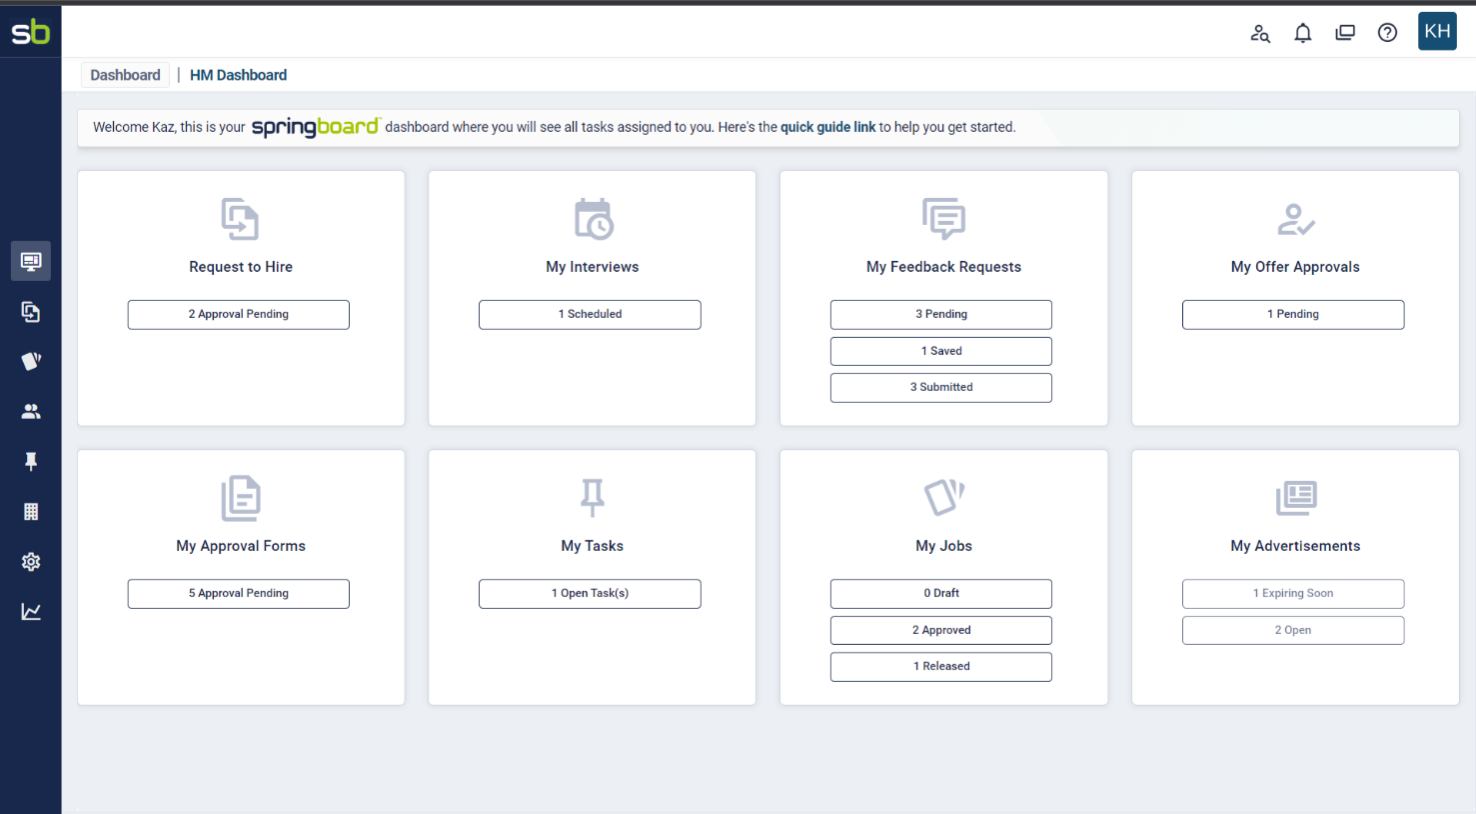The image size is (1476, 814).
Task: Click the My Feedback Requests title
Action: tap(944, 267)
